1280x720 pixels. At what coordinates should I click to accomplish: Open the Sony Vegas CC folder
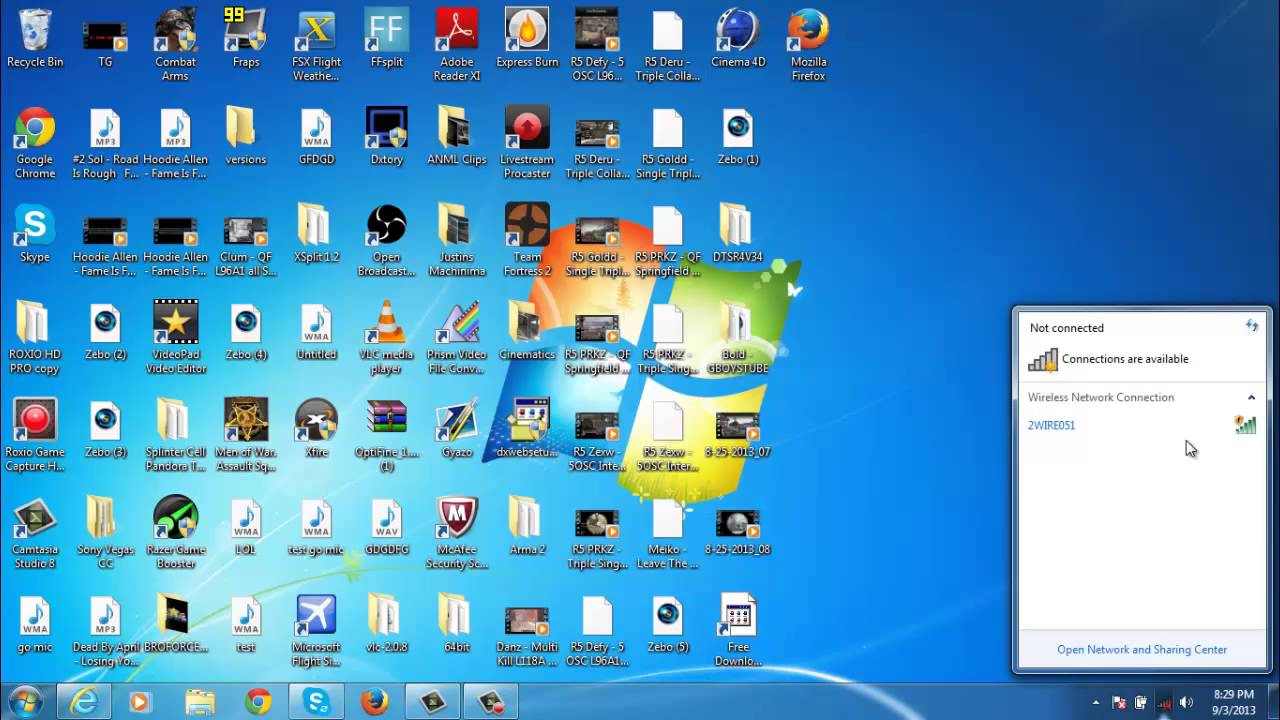[x=105, y=533]
